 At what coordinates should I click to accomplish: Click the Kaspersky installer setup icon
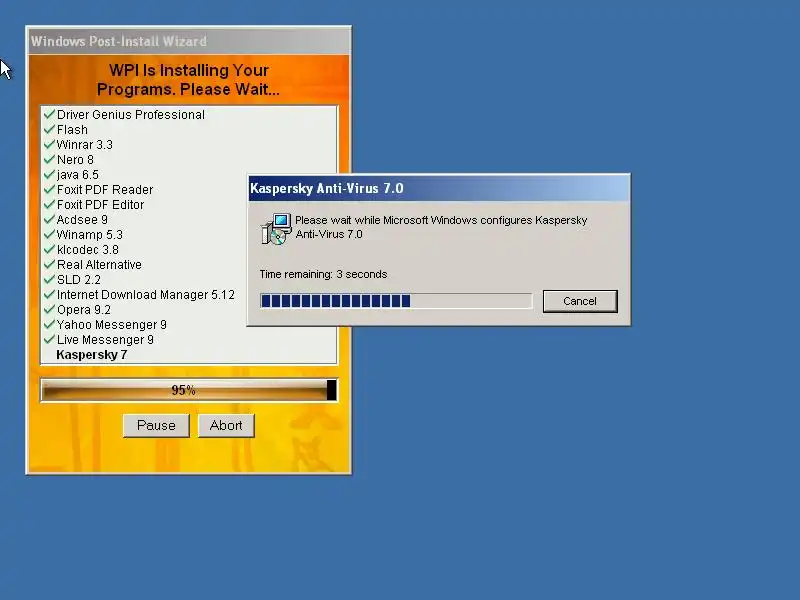(x=276, y=229)
